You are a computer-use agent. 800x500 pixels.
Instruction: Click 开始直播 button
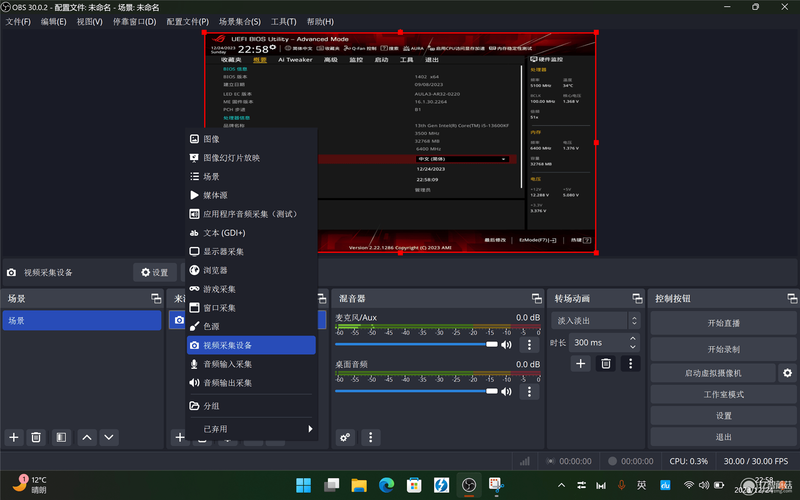[x=723, y=323]
